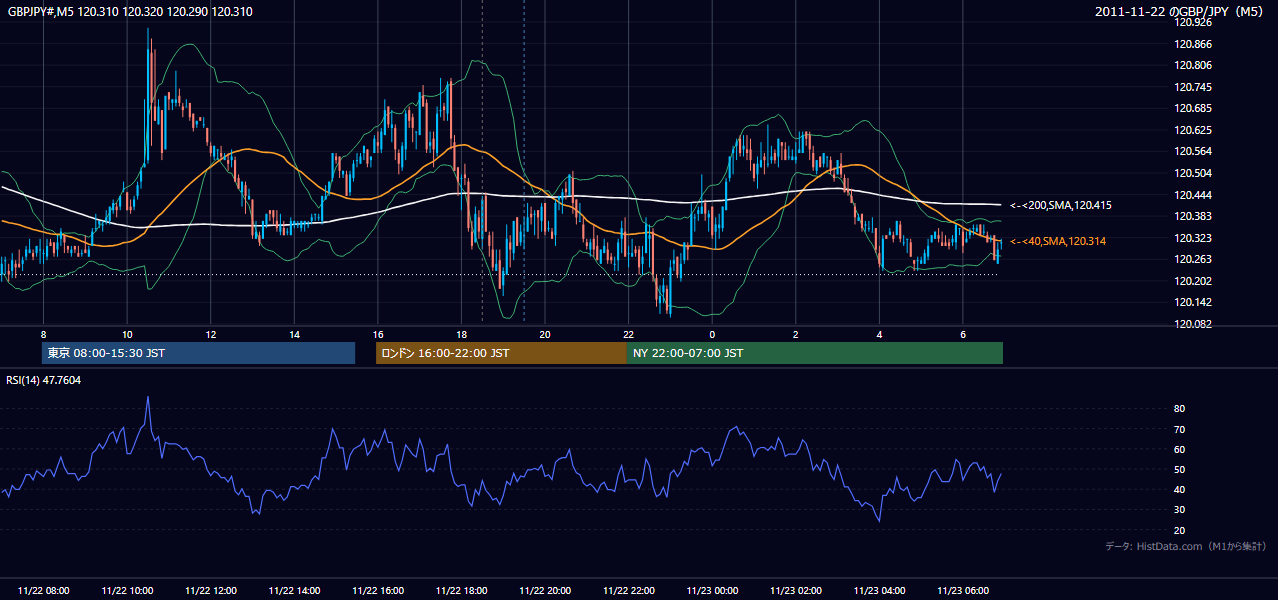Click price axis value 120.444
Image resolution: width=1278 pixels, height=600 pixels.
pyautogui.click(x=1193, y=195)
